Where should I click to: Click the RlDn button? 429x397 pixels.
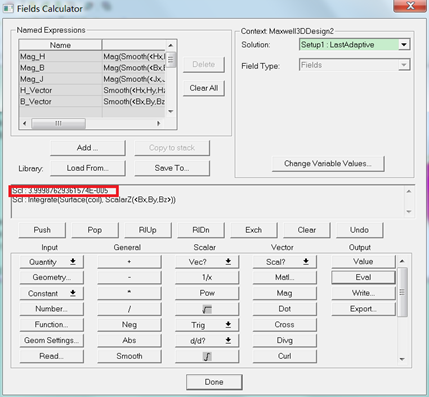201,230
